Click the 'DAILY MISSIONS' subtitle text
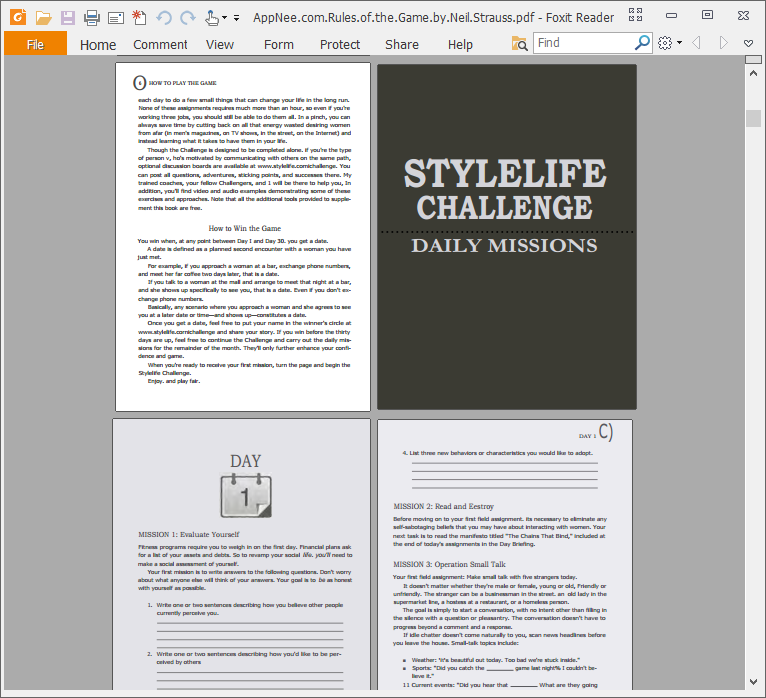Screen dimensions: 766x698 (x=504, y=245)
